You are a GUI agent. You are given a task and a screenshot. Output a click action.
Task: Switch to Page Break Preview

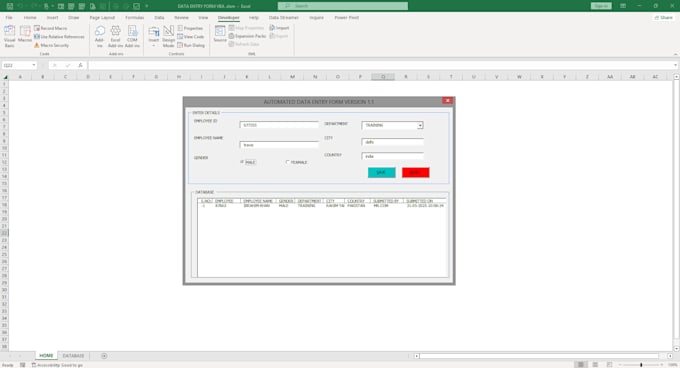pos(609,365)
